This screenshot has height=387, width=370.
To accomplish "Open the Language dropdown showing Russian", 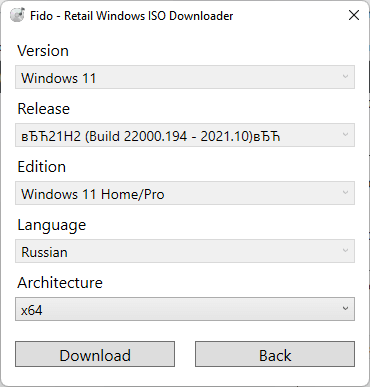I will click(x=185, y=251).
